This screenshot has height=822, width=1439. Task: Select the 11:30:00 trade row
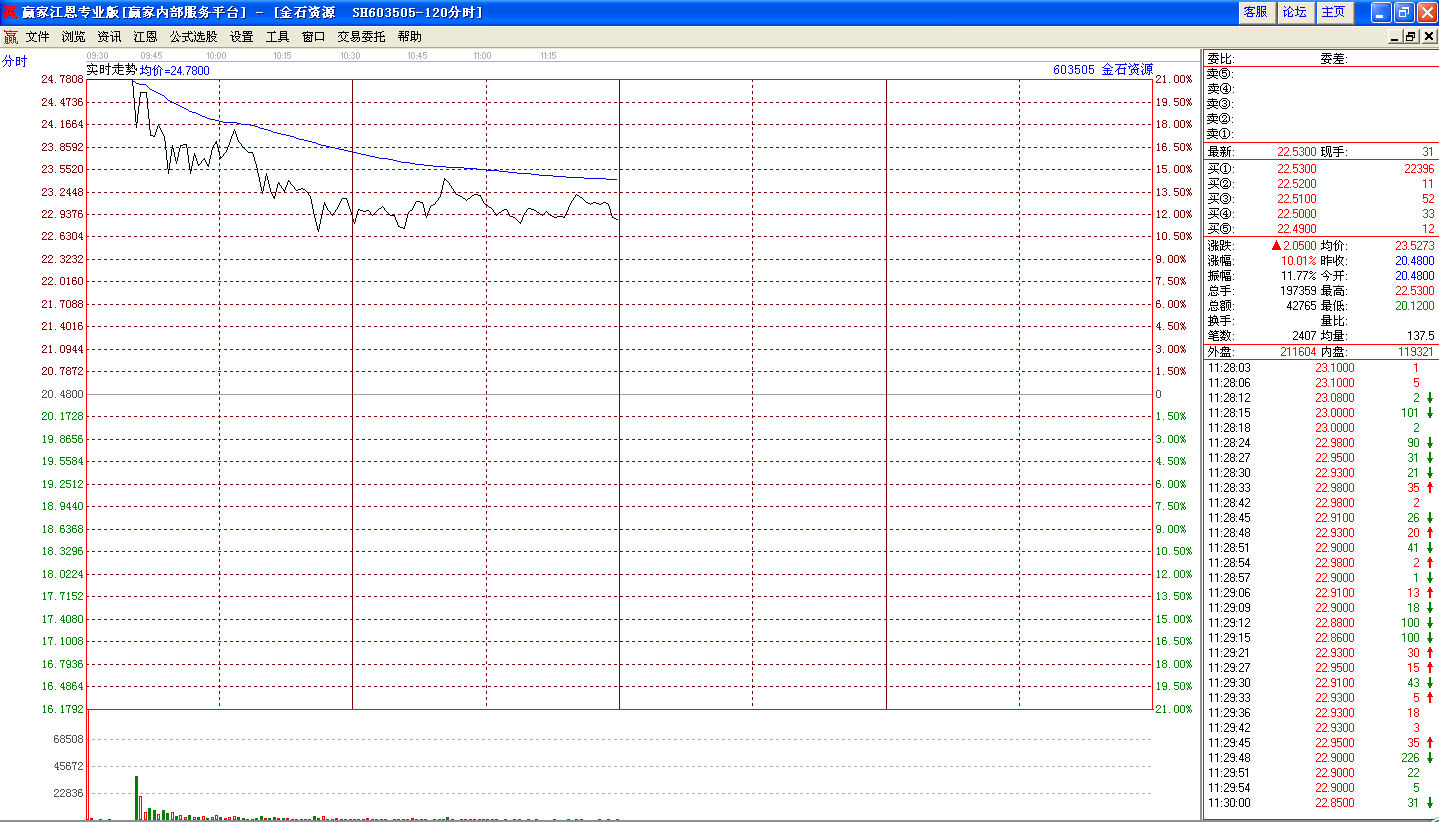1320,803
